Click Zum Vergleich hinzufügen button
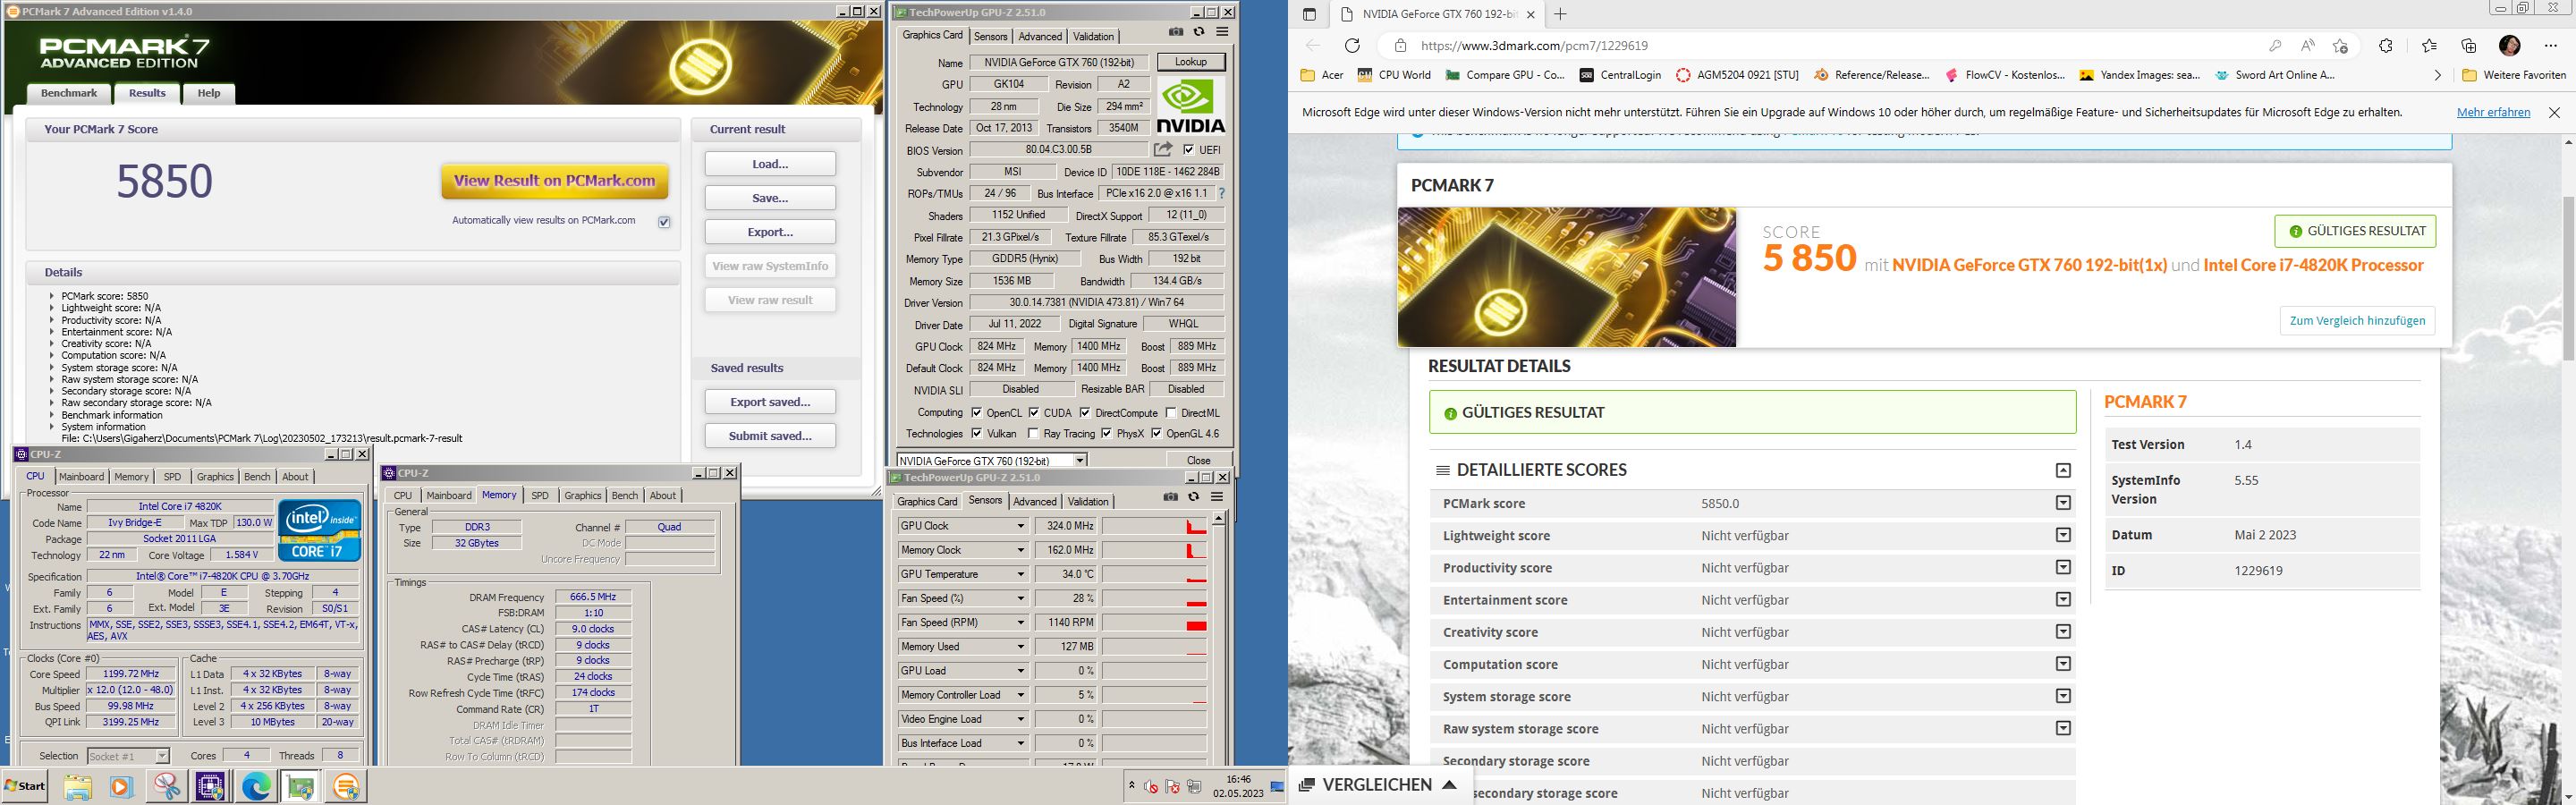2576x805 pixels. (2357, 321)
